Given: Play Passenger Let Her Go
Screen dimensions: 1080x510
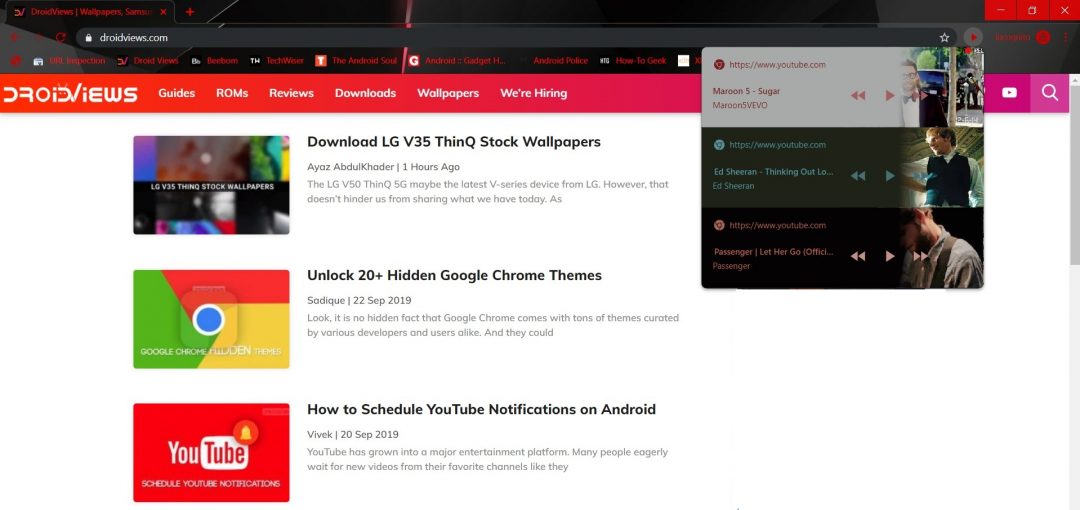Looking at the screenshot, I should [x=889, y=256].
